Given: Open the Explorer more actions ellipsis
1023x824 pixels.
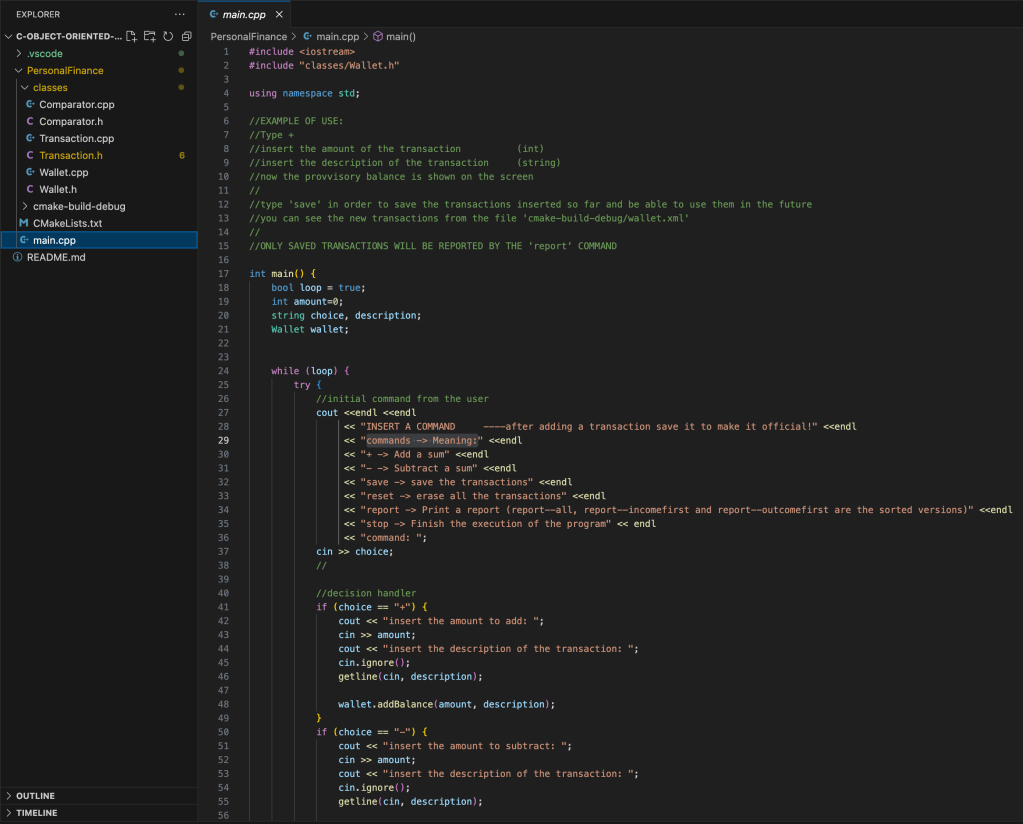Looking at the screenshot, I should pyautogui.click(x=180, y=15).
